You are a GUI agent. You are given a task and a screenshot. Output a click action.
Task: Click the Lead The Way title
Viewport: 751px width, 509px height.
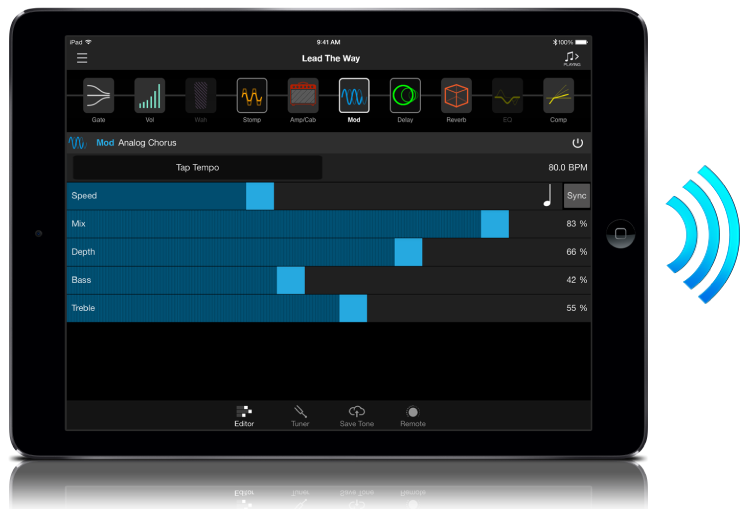point(331,58)
